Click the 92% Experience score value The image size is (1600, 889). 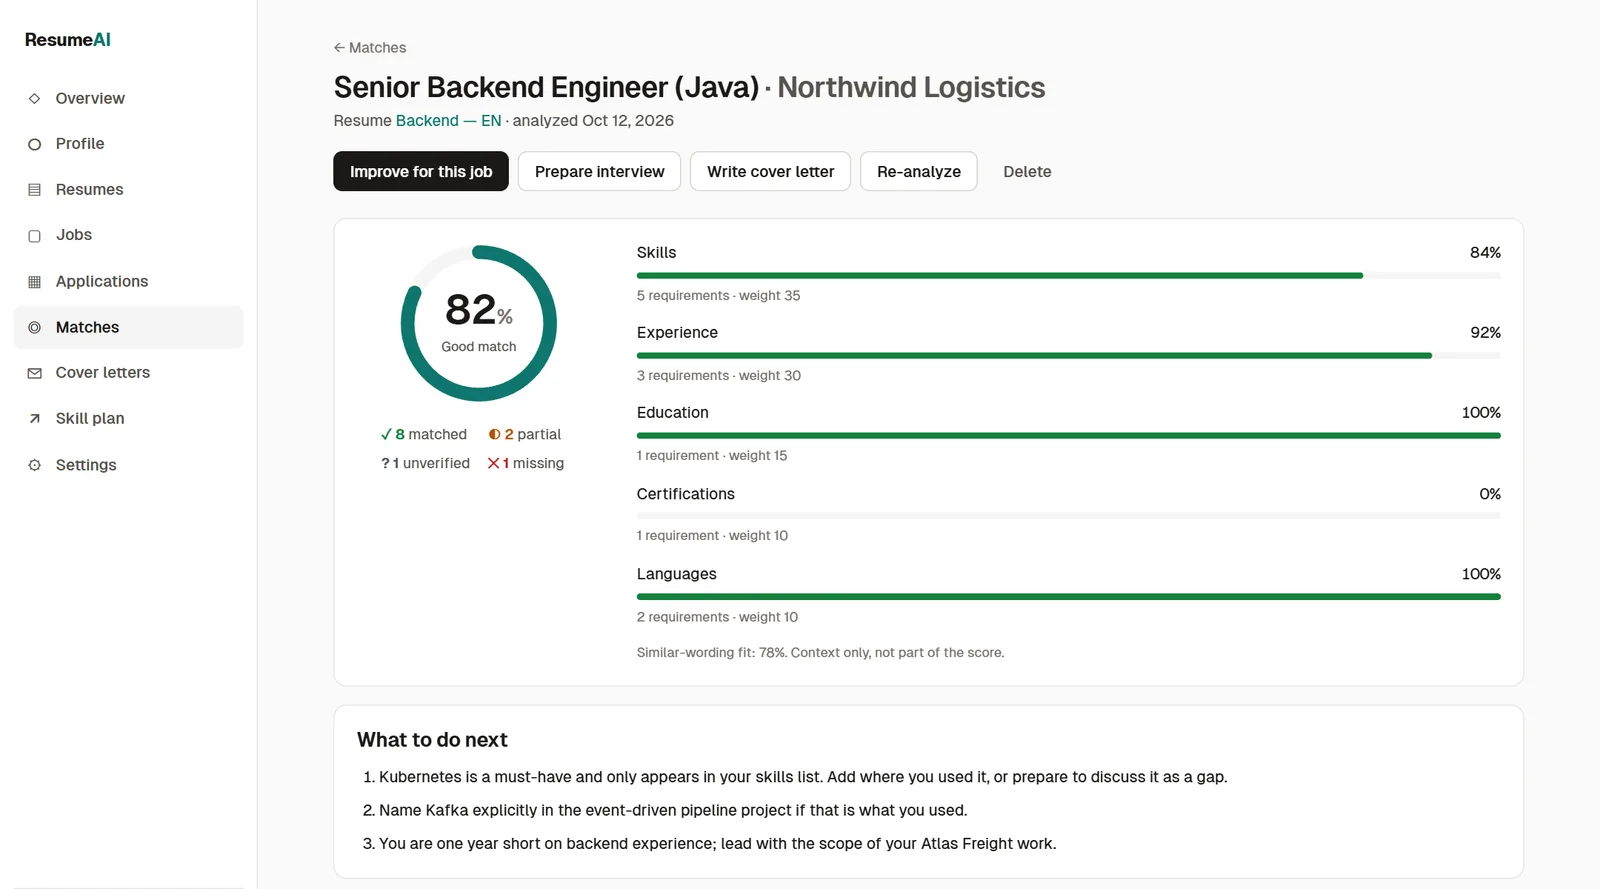click(x=1485, y=333)
